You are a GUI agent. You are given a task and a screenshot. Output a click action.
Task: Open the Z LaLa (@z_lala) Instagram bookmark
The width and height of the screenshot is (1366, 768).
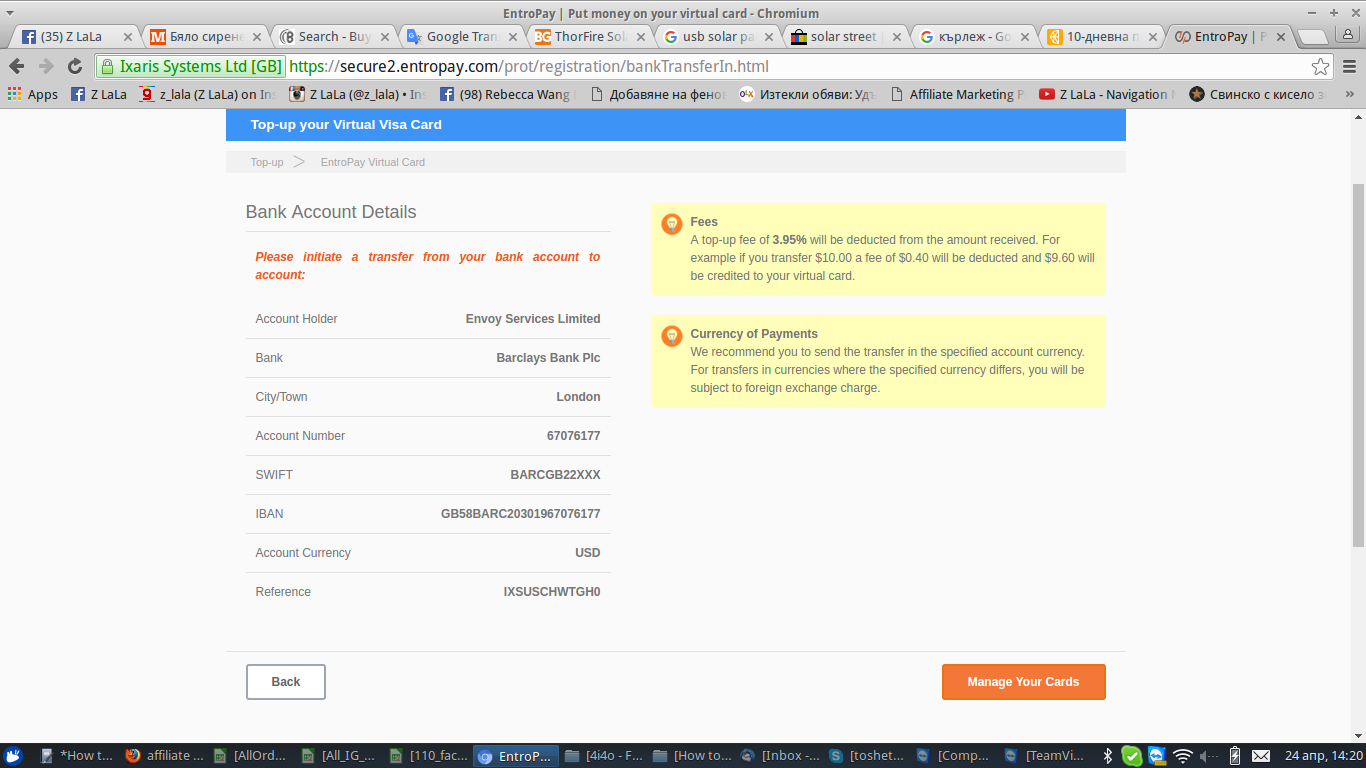358,95
